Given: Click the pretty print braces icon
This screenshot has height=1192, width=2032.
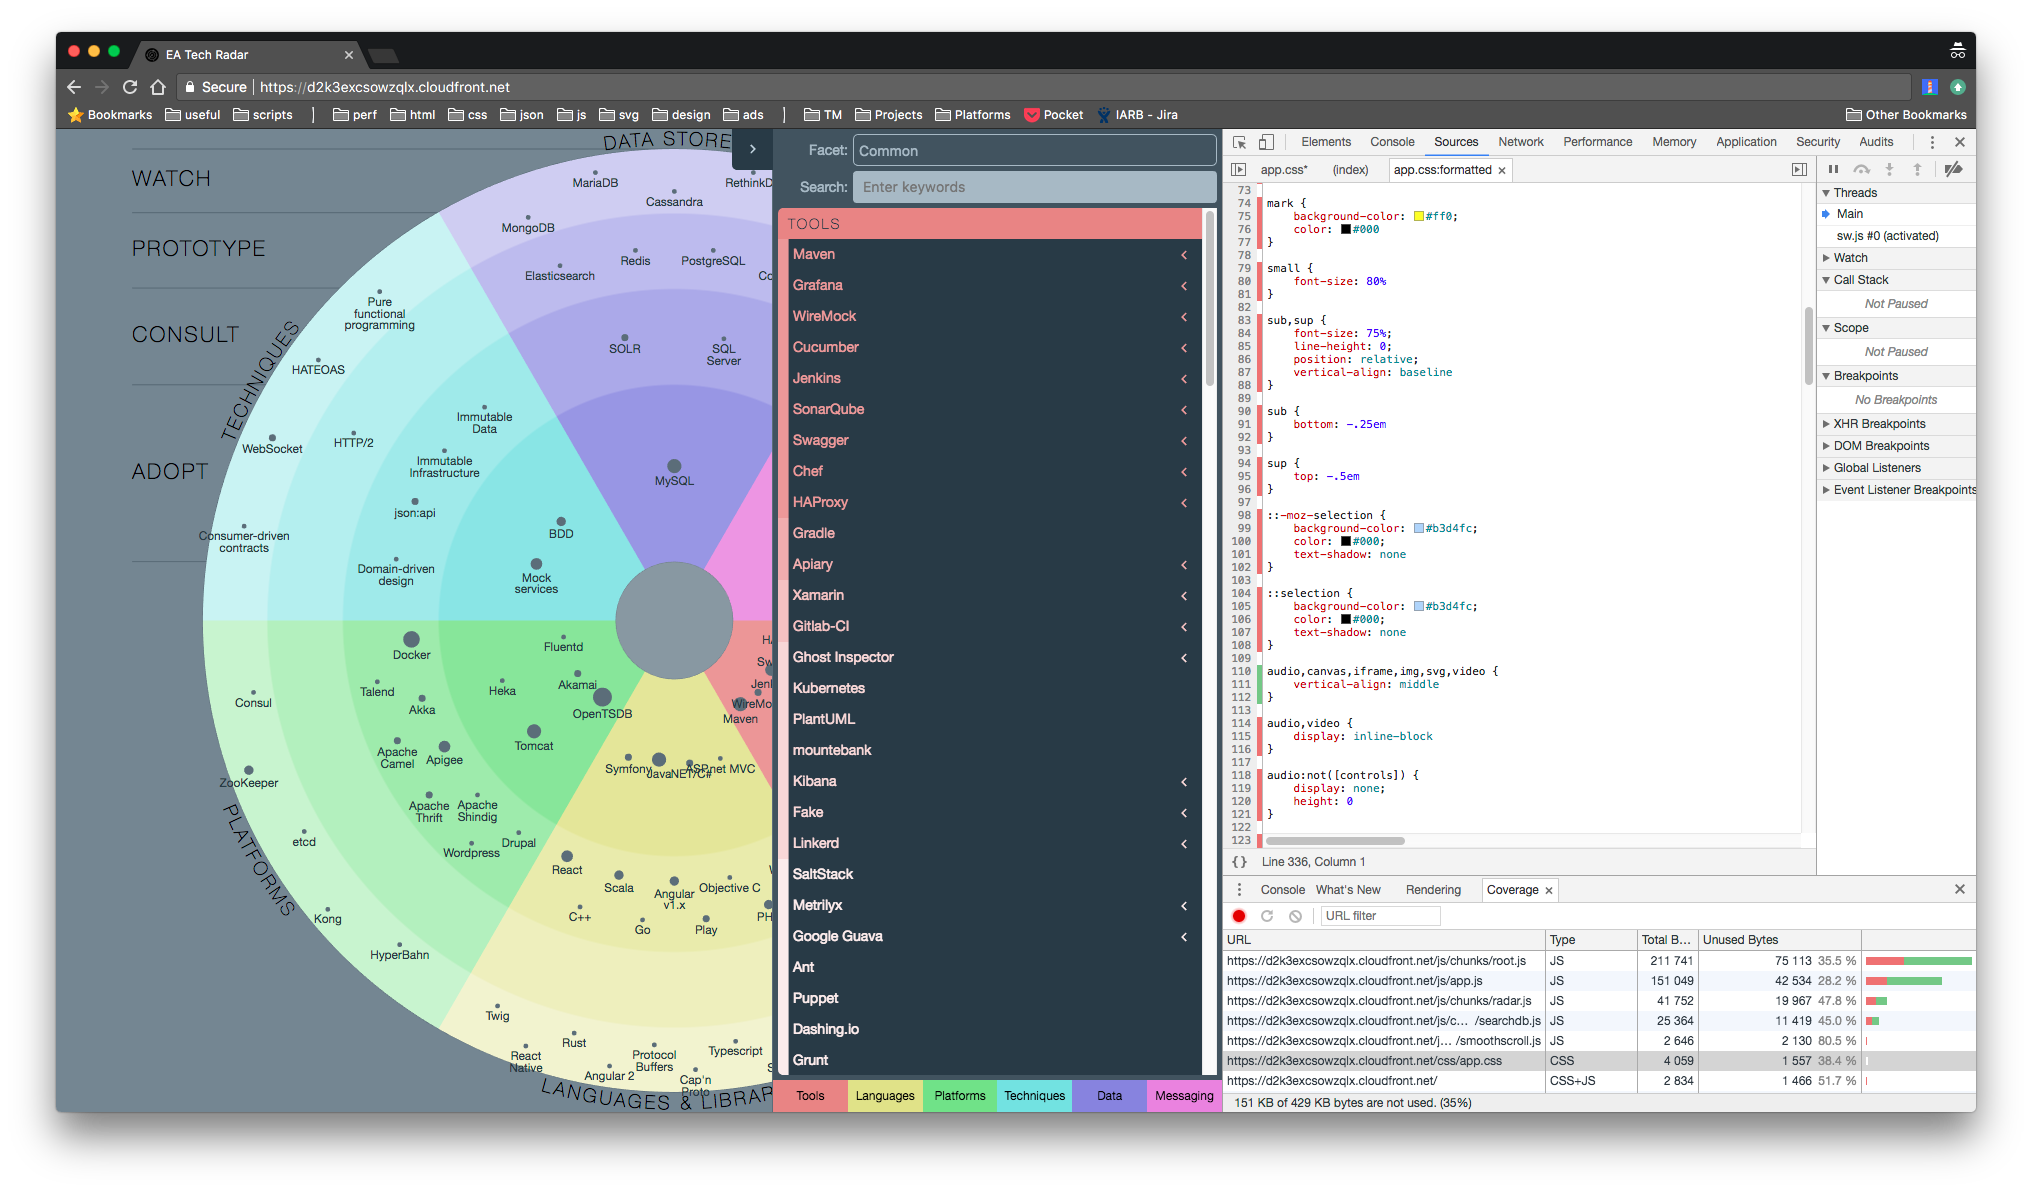Looking at the screenshot, I should [1239, 862].
